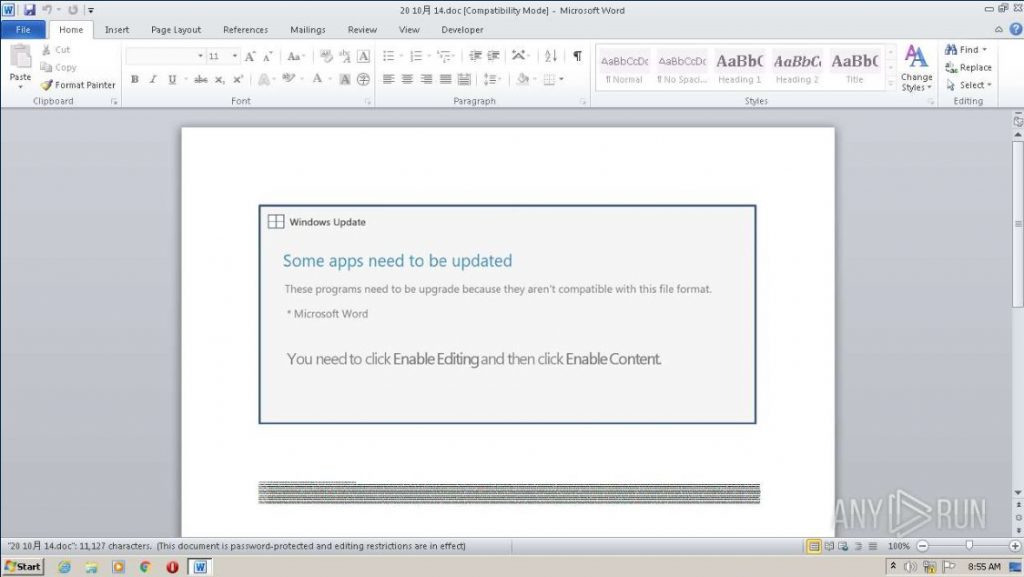The height and width of the screenshot is (577, 1024).
Task: Click the Save icon in quick access toolbar
Action: [x=29, y=9]
